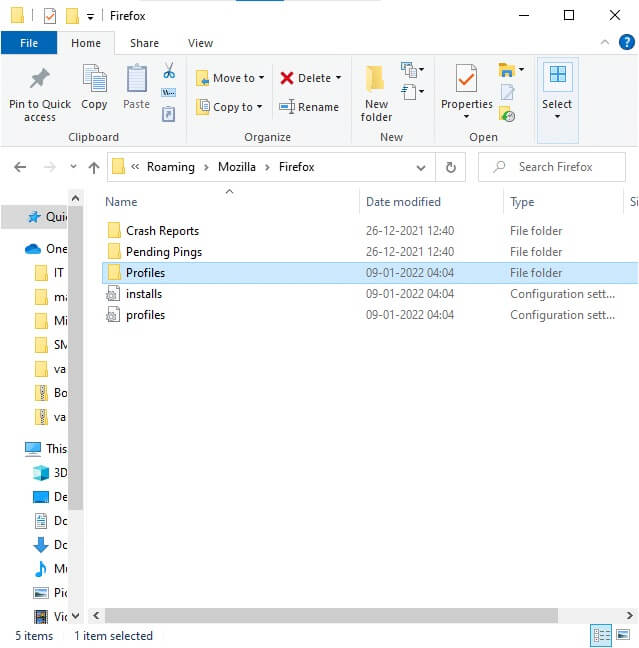Switch to large thumbnails view in status bar
Viewport: 639px width, 648px height.
tap(623, 634)
